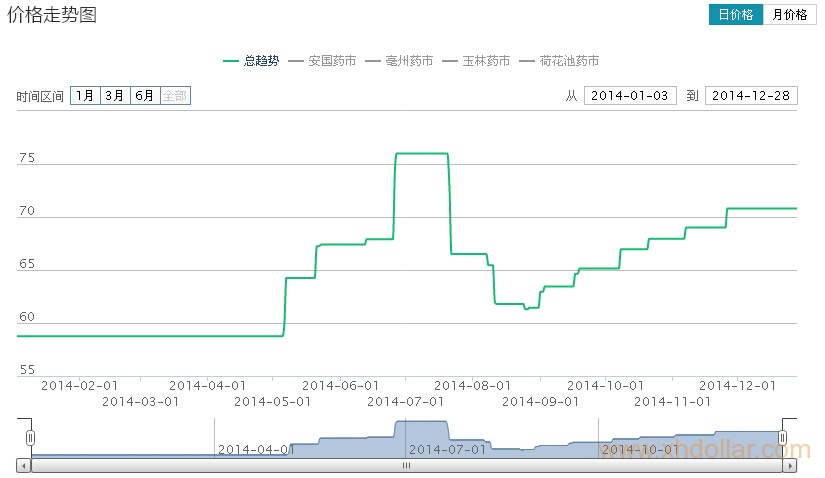Select the 3月 time range

[x=115, y=96]
